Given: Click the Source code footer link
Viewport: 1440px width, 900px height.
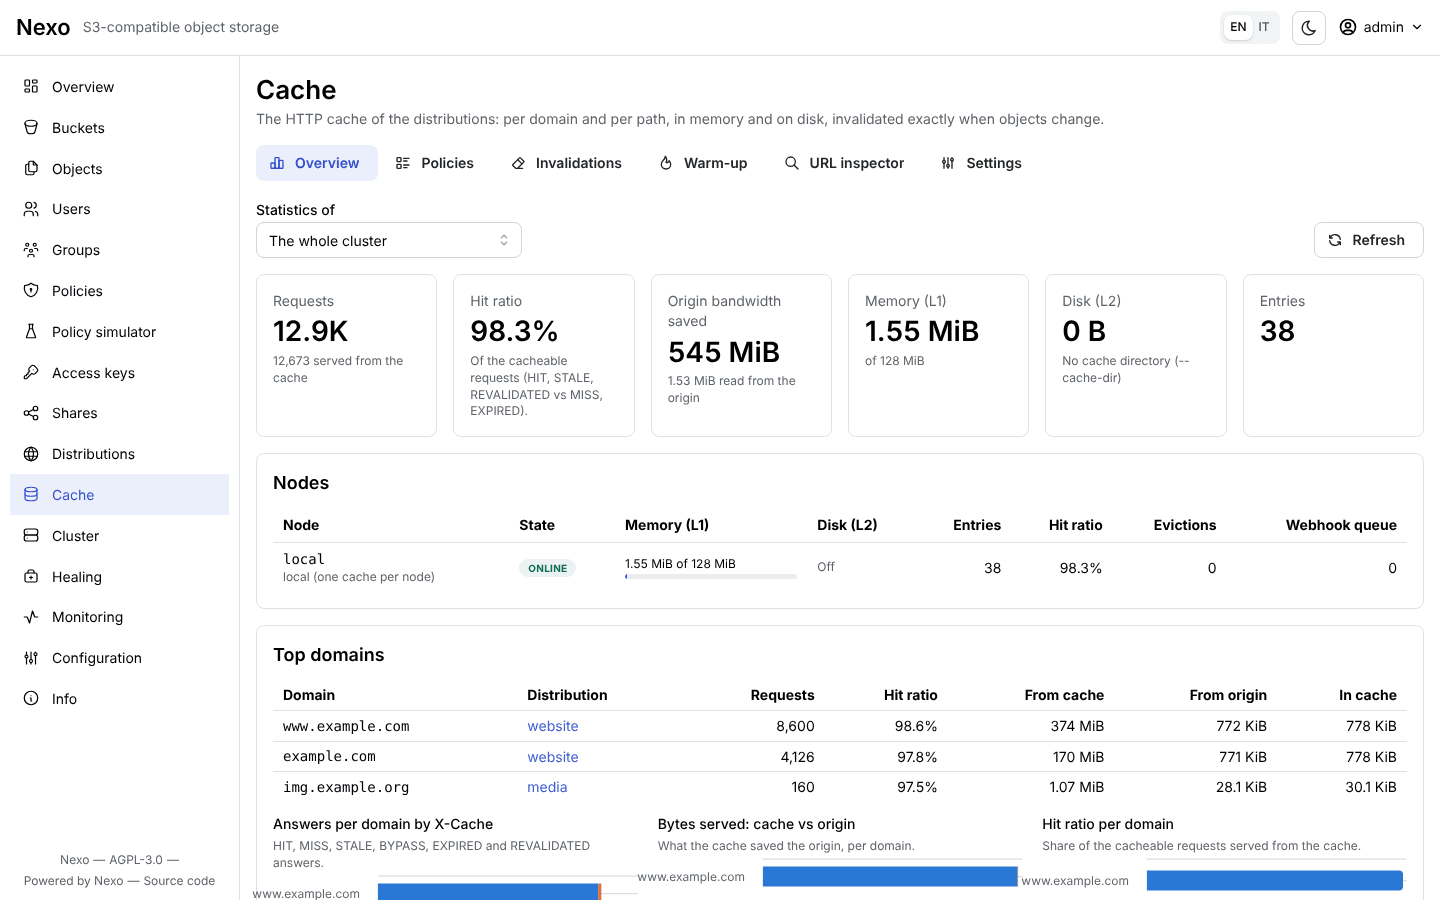Looking at the screenshot, I should 179,881.
